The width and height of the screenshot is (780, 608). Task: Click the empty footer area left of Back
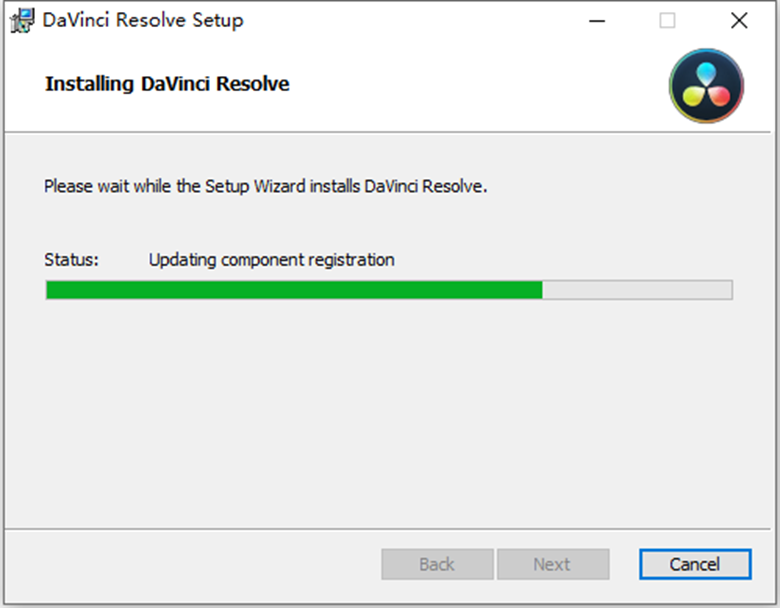point(194,564)
